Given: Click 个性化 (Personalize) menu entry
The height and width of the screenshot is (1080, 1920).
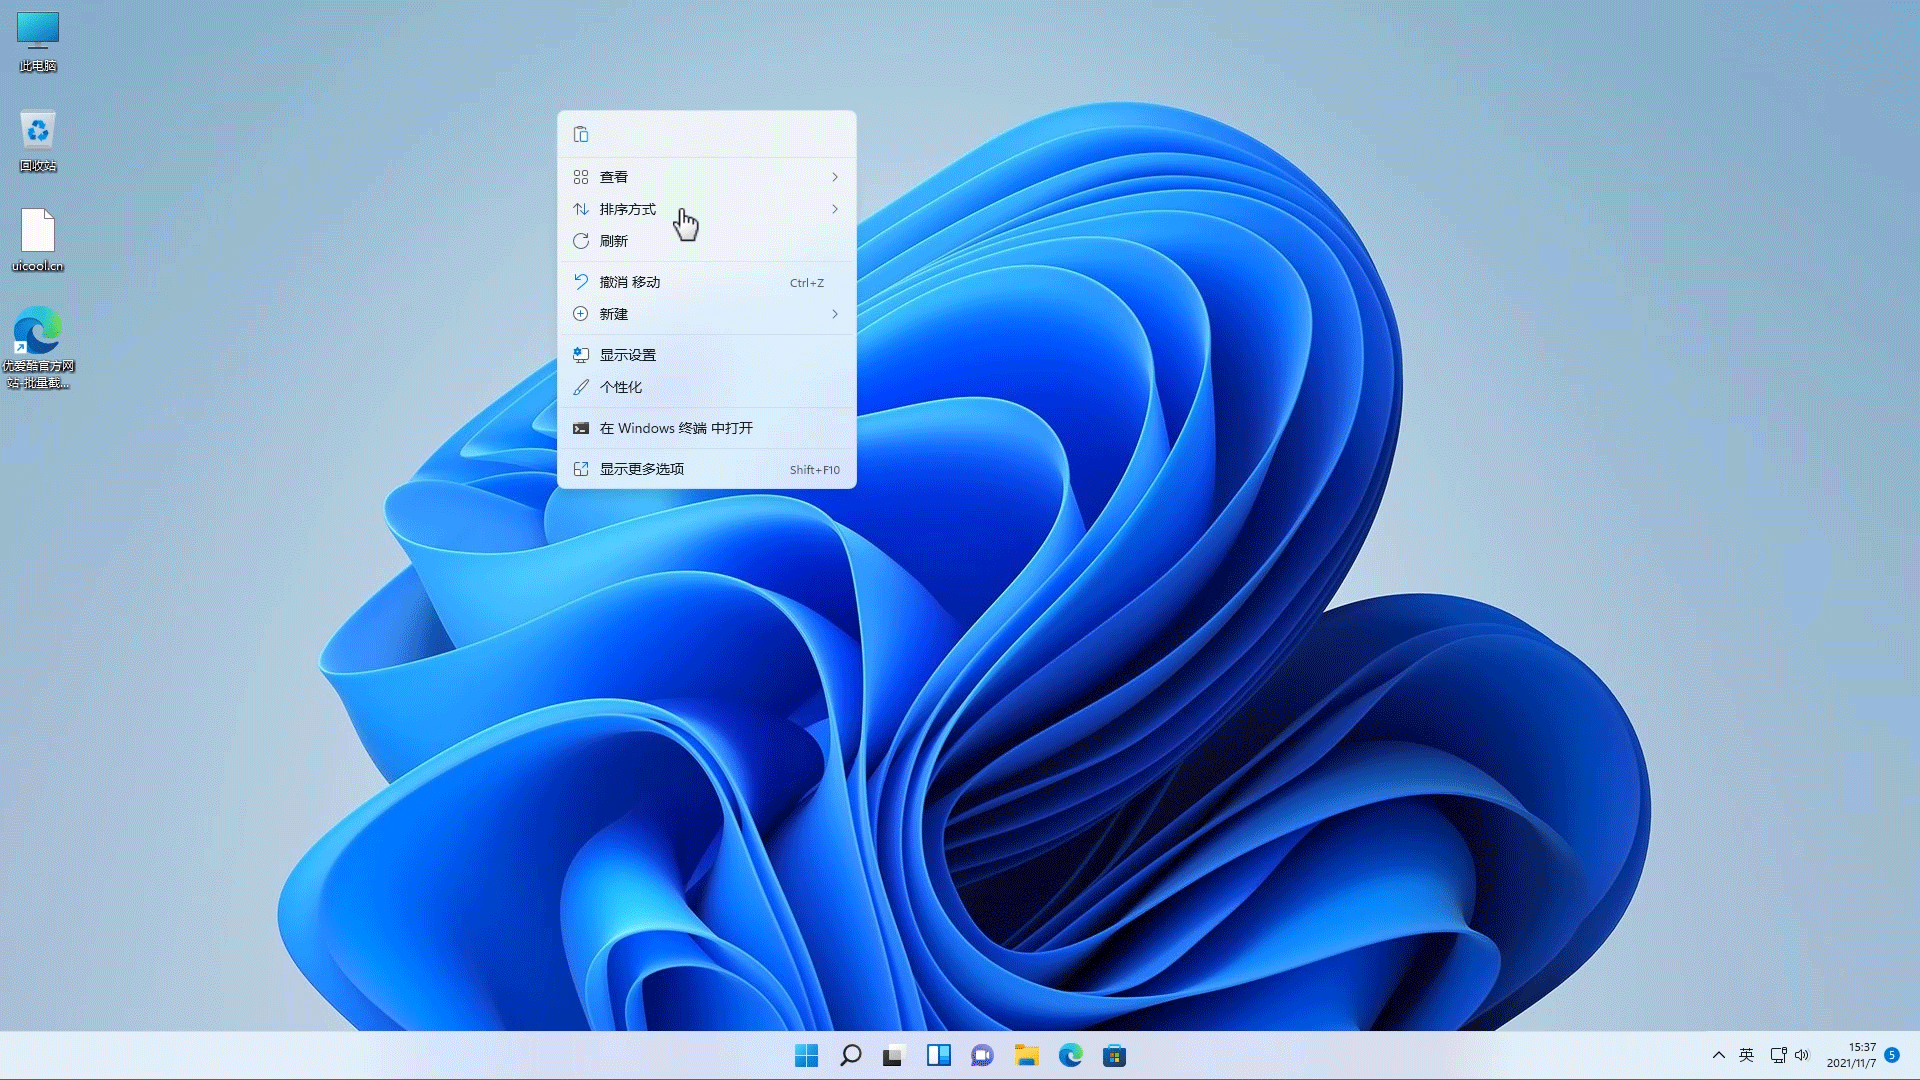Looking at the screenshot, I should point(621,387).
